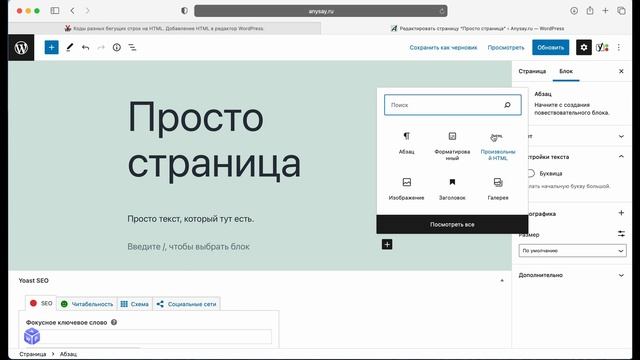Open the Yoast SEO toolbar icon
This screenshot has height=360, width=640.
[602, 48]
